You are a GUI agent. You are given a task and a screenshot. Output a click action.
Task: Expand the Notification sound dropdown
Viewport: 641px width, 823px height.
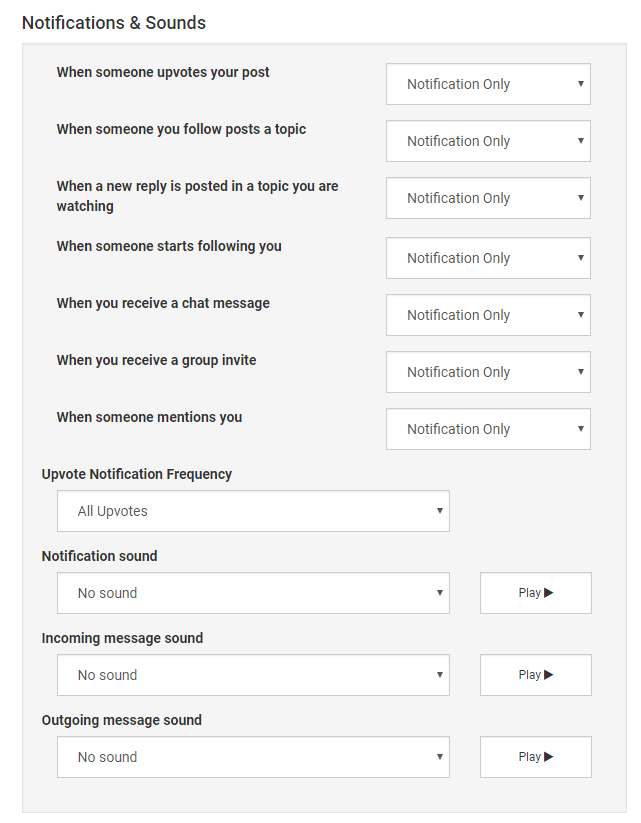coord(253,593)
